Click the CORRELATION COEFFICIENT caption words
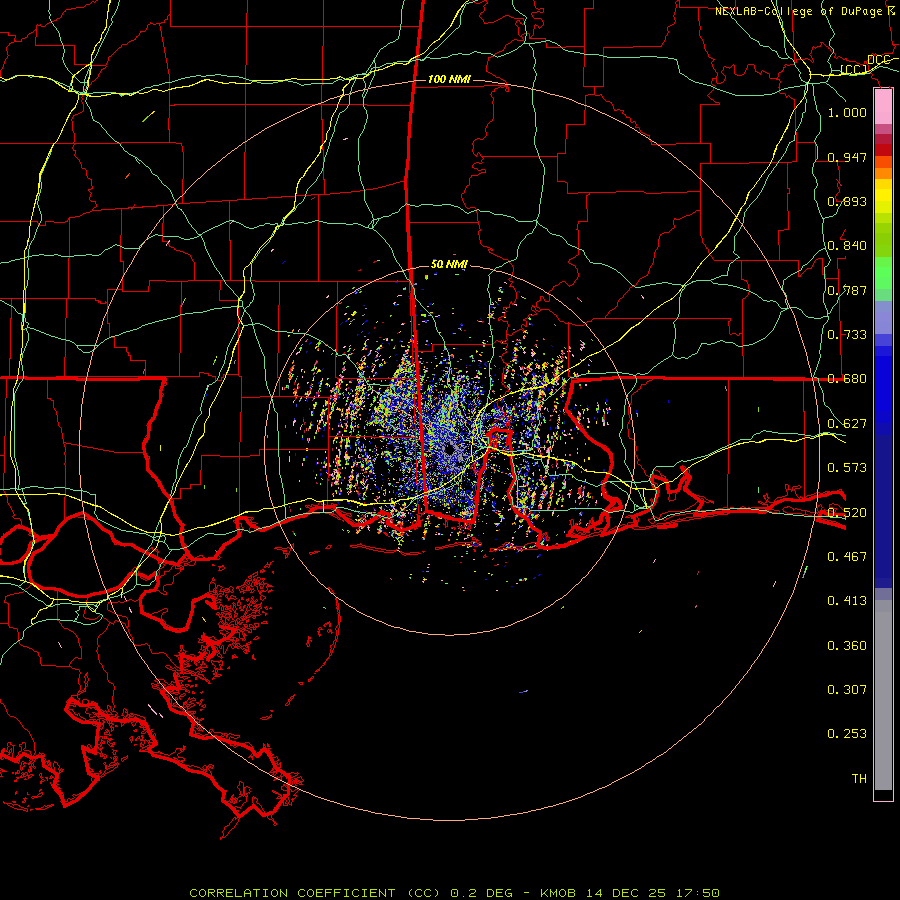This screenshot has width=900, height=900. 292,893
